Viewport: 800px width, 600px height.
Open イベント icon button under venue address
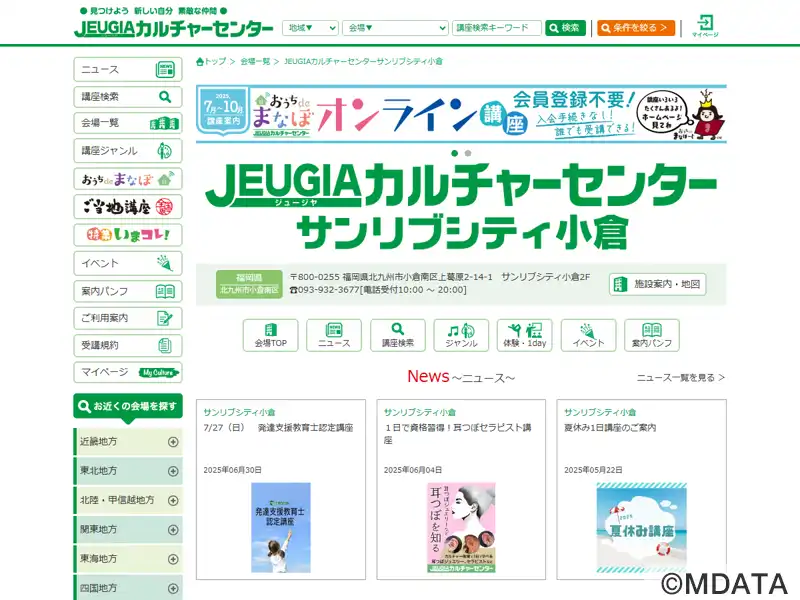tap(588, 335)
